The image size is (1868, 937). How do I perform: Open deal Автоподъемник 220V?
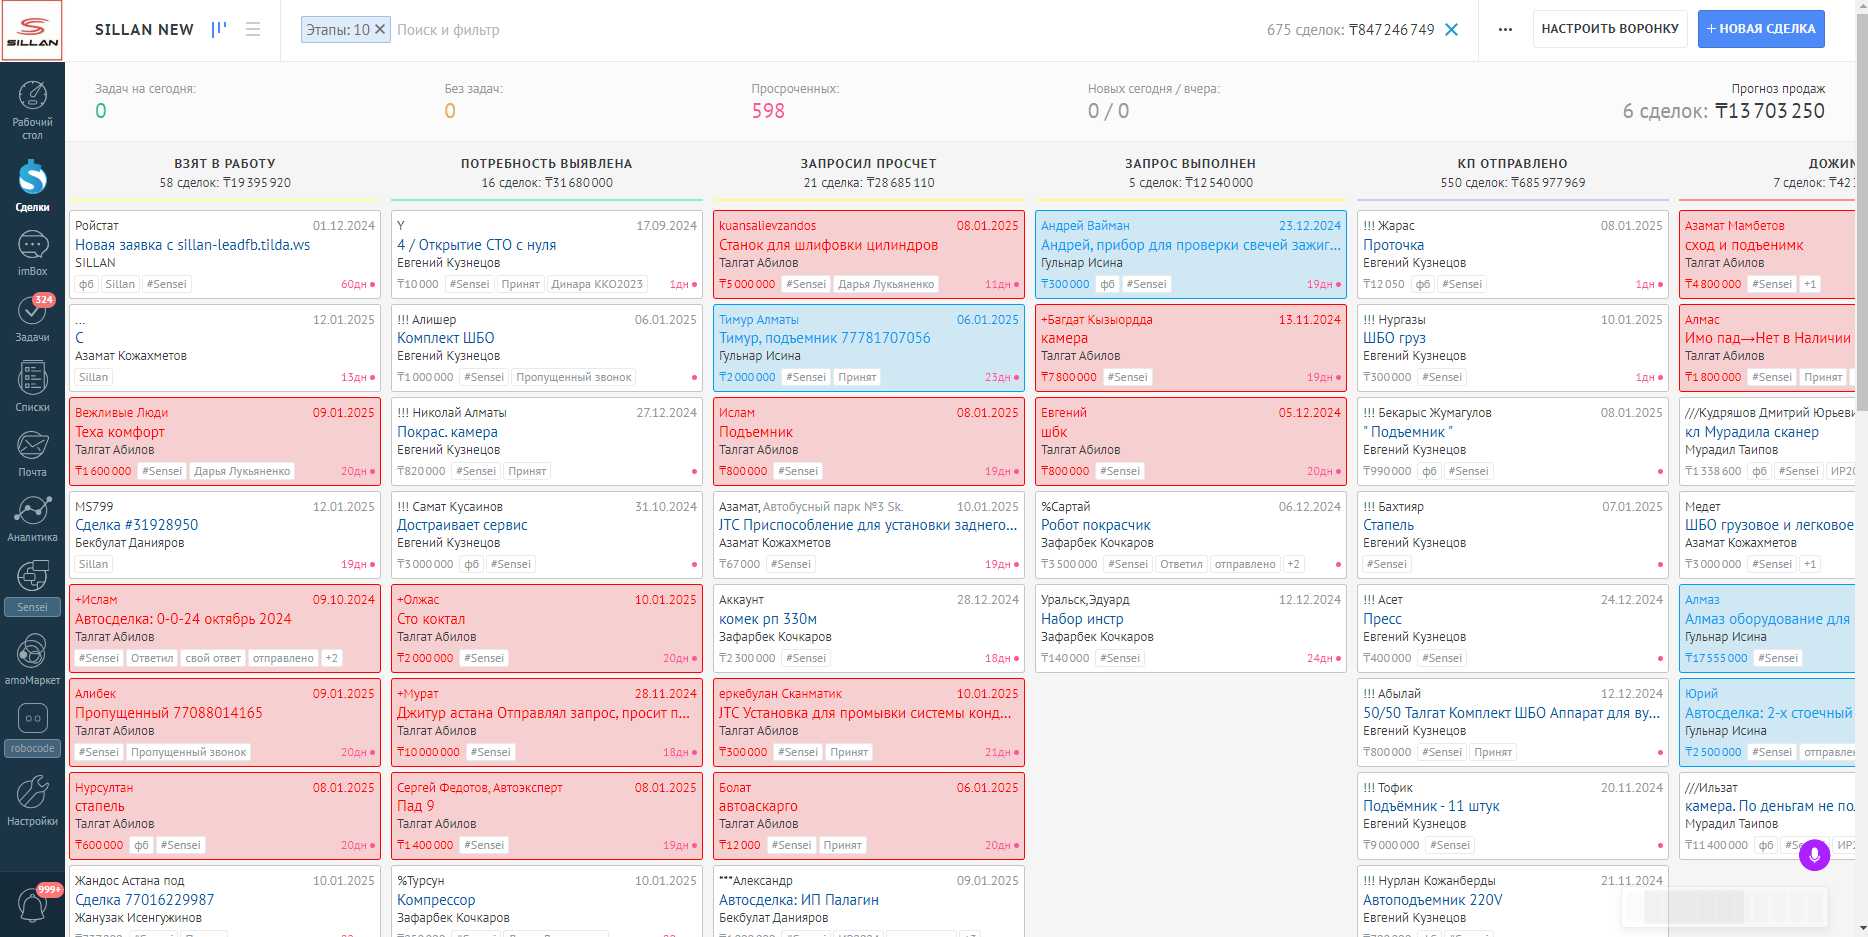click(x=1432, y=900)
